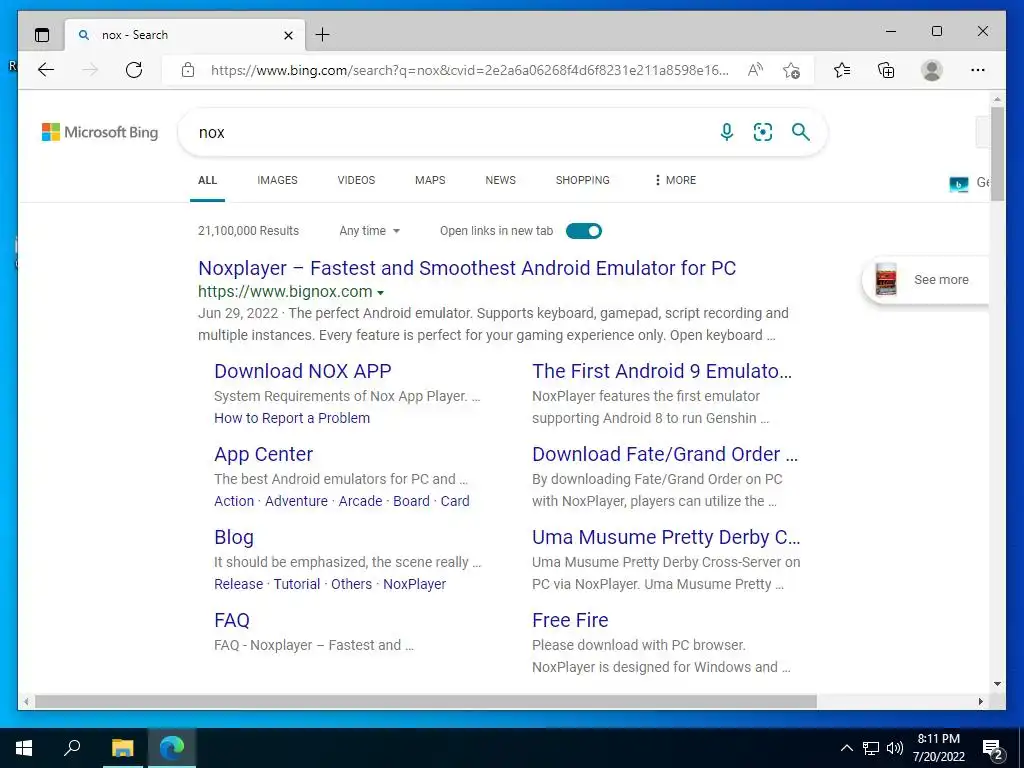Click the horizontal scrollbar right arrow
This screenshot has height=768, width=1024.
point(980,701)
